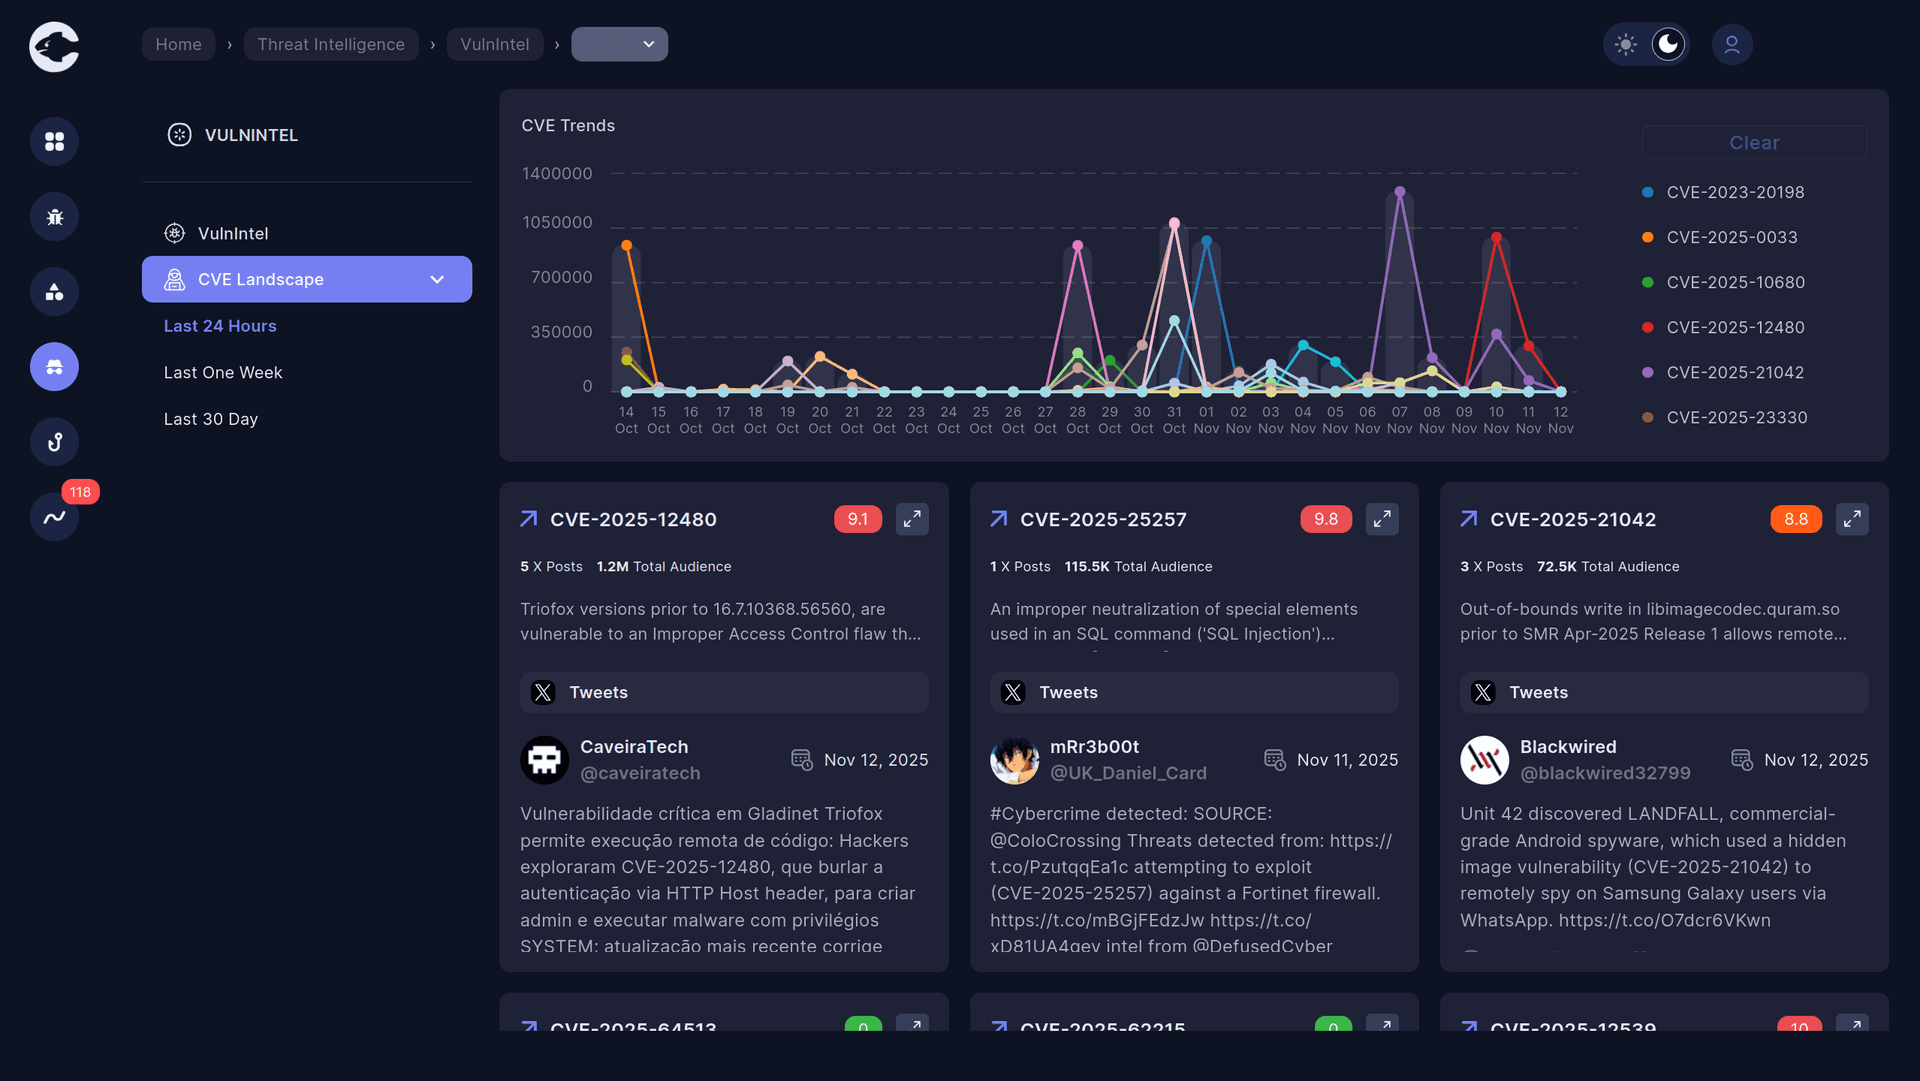
Task: Click the Clear button above the legend
Action: pos(1754,142)
